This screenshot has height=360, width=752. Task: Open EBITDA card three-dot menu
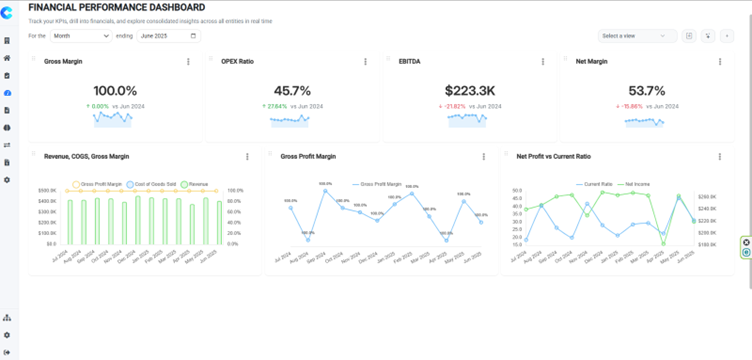[x=543, y=62]
